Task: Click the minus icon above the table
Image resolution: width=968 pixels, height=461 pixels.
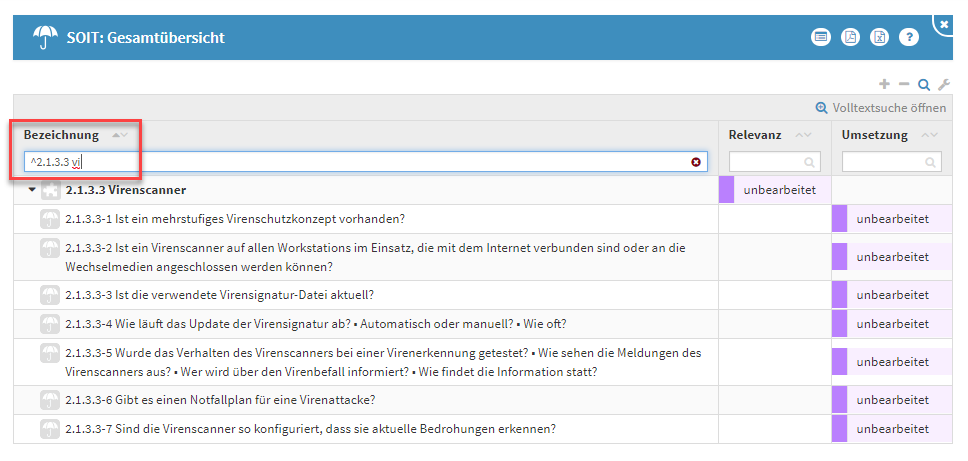Action: tap(904, 85)
